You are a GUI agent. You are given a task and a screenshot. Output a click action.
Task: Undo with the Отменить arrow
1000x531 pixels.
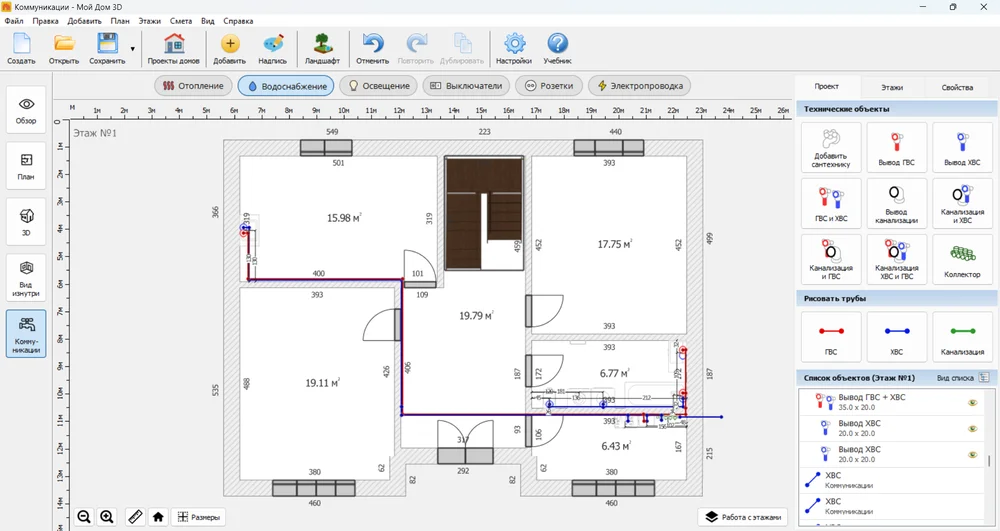pyautogui.click(x=372, y=48)
